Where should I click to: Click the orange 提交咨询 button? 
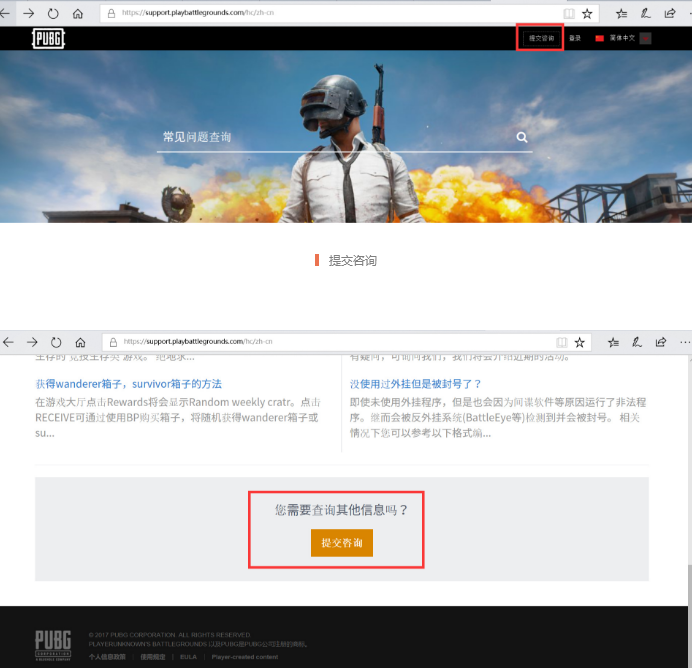click(x=342, y=543)
